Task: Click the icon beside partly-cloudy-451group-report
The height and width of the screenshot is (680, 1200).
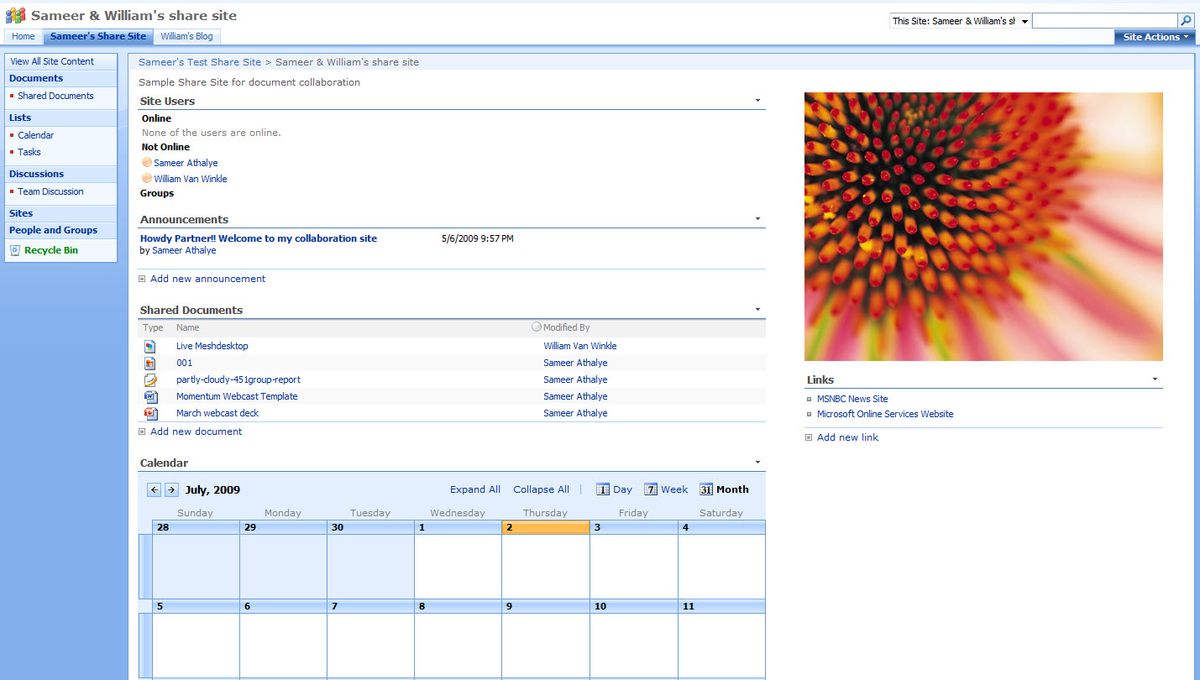Action: 152,379
